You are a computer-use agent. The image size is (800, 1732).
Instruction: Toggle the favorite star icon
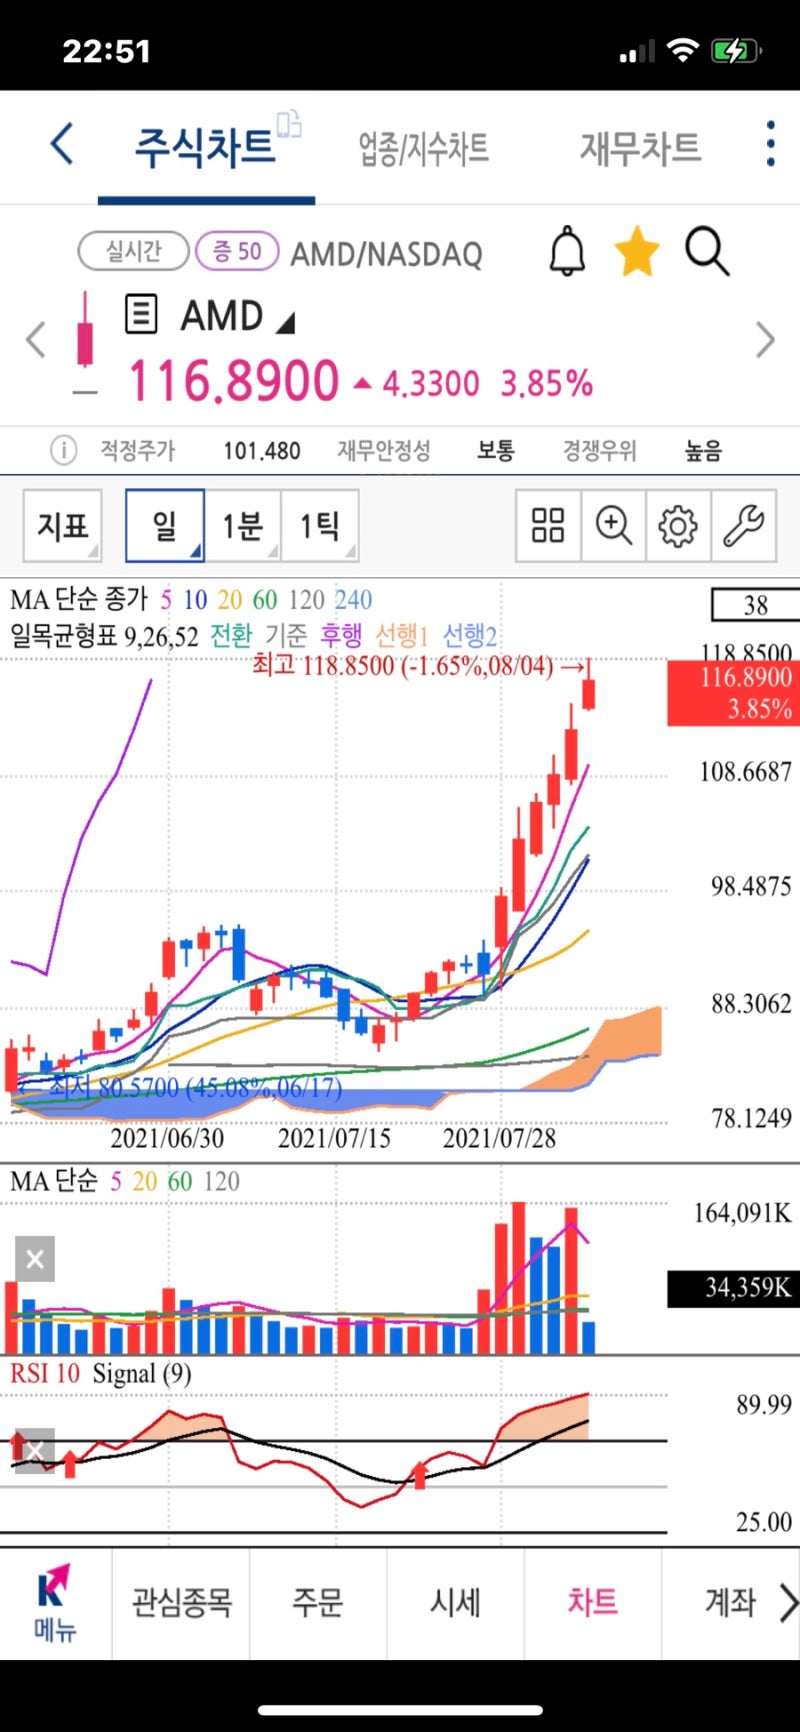coord(637,251)
